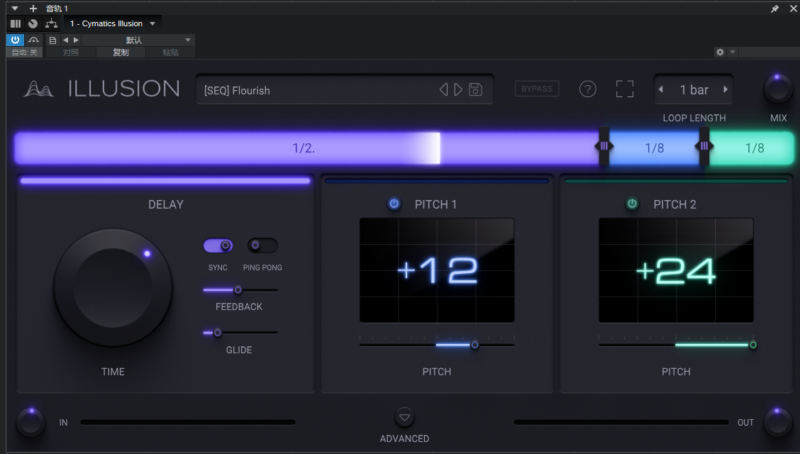Select the blue PITCH 1 header bar
The height and width of the screenshot is (454, 800).
tap(437, 181)
